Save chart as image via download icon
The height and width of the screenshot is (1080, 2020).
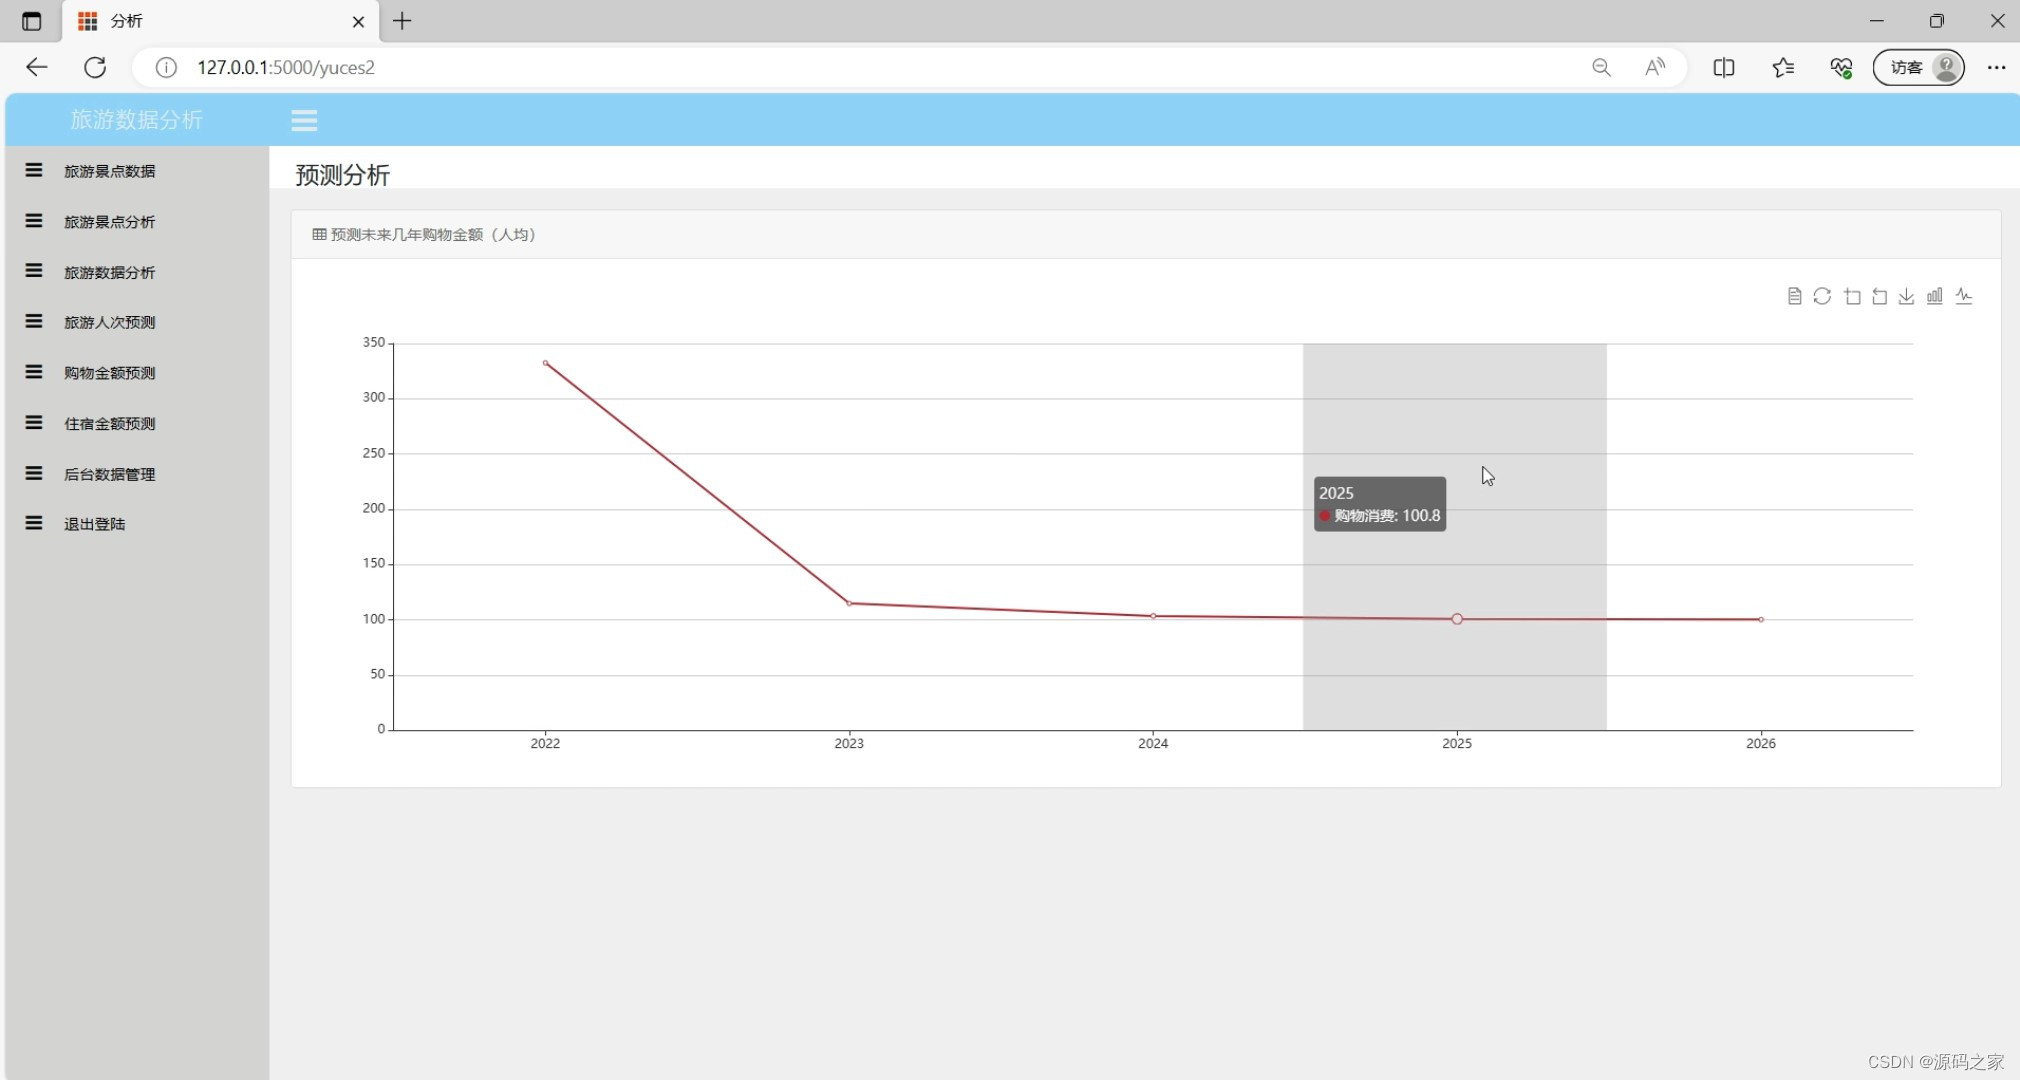tap(1907, 296)
